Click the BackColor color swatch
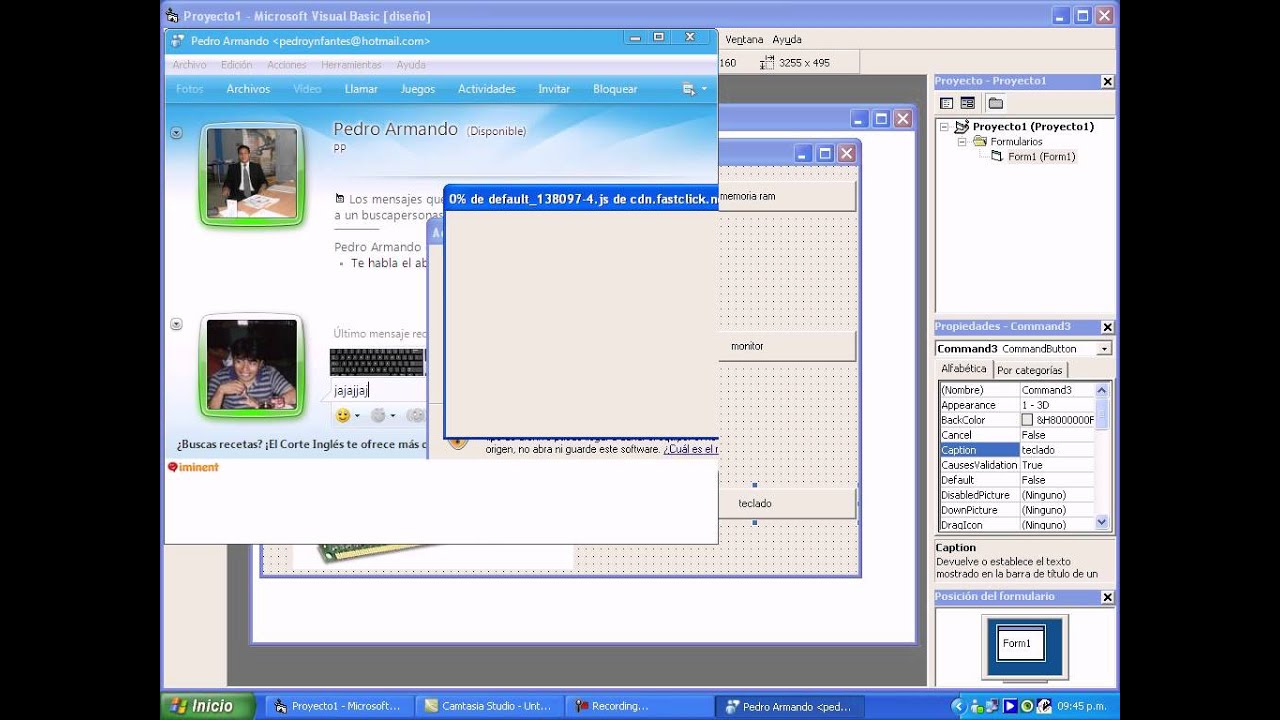The image size is (1280, 720). pyautogui.click(x=1027, y=420)
